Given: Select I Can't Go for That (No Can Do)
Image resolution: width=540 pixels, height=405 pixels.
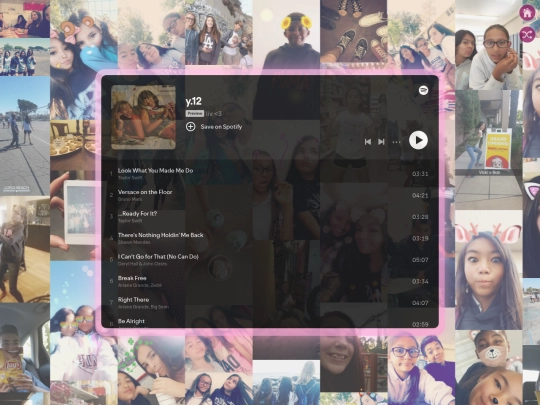Looking at the screenshot, I should [158, 257].
